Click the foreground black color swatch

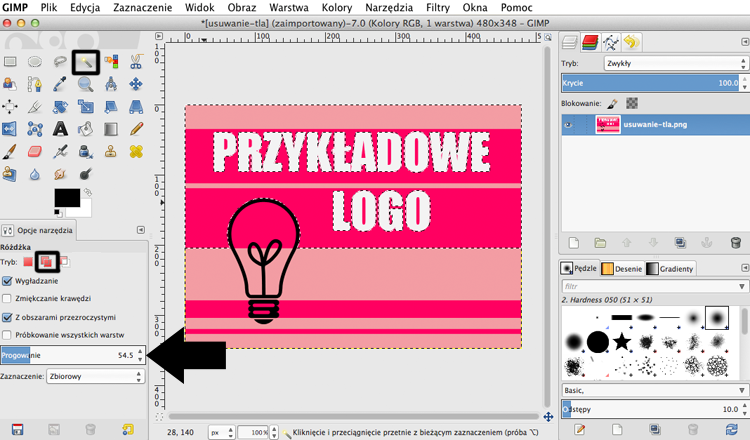point(67,198)
